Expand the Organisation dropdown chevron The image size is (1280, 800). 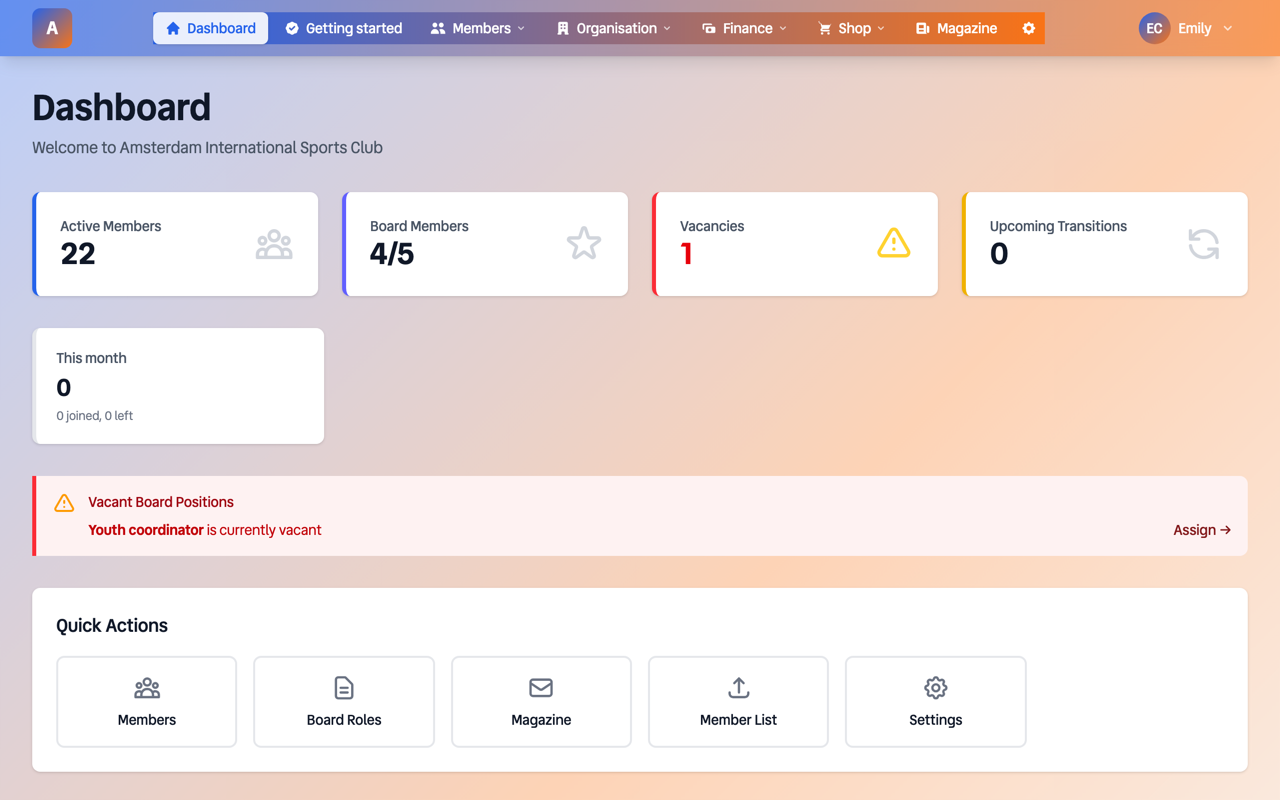point(667,29)
